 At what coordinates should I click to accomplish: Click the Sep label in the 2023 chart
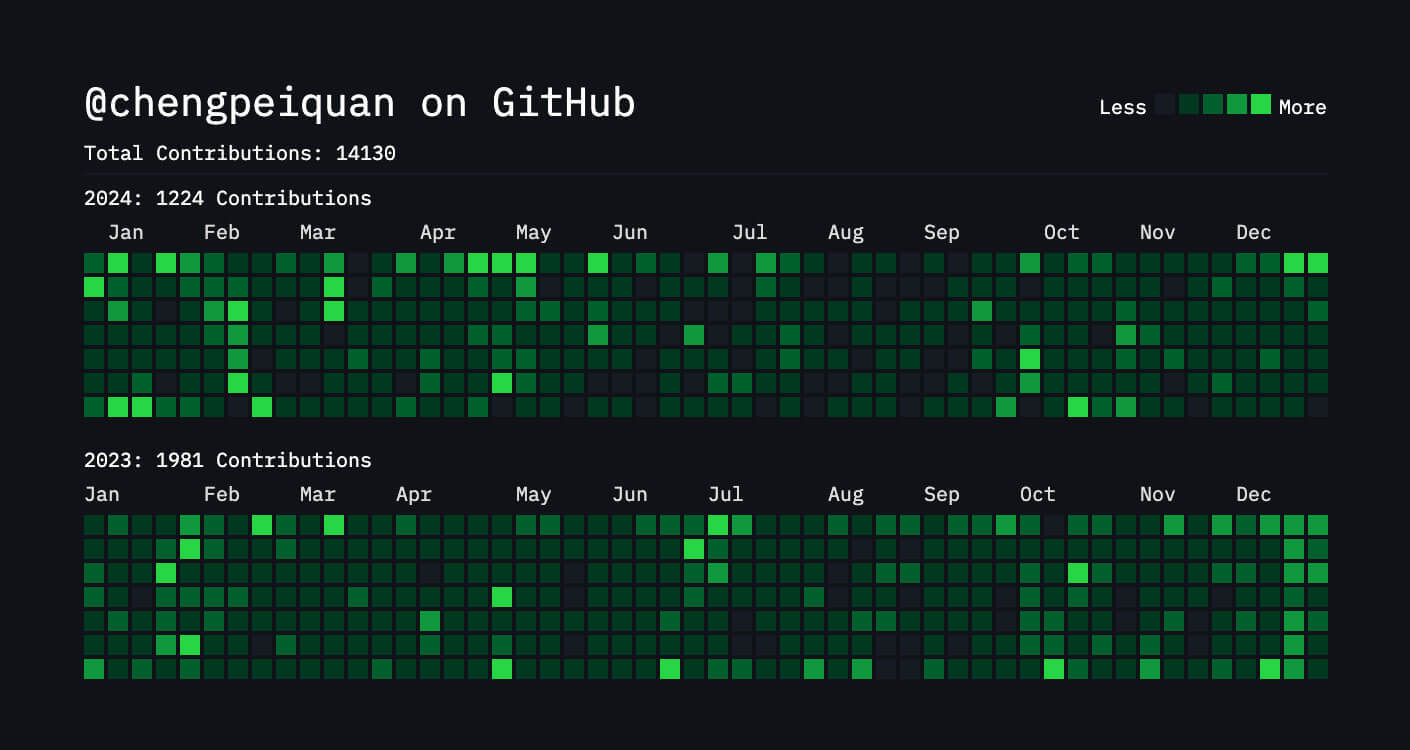click(942, 494)
